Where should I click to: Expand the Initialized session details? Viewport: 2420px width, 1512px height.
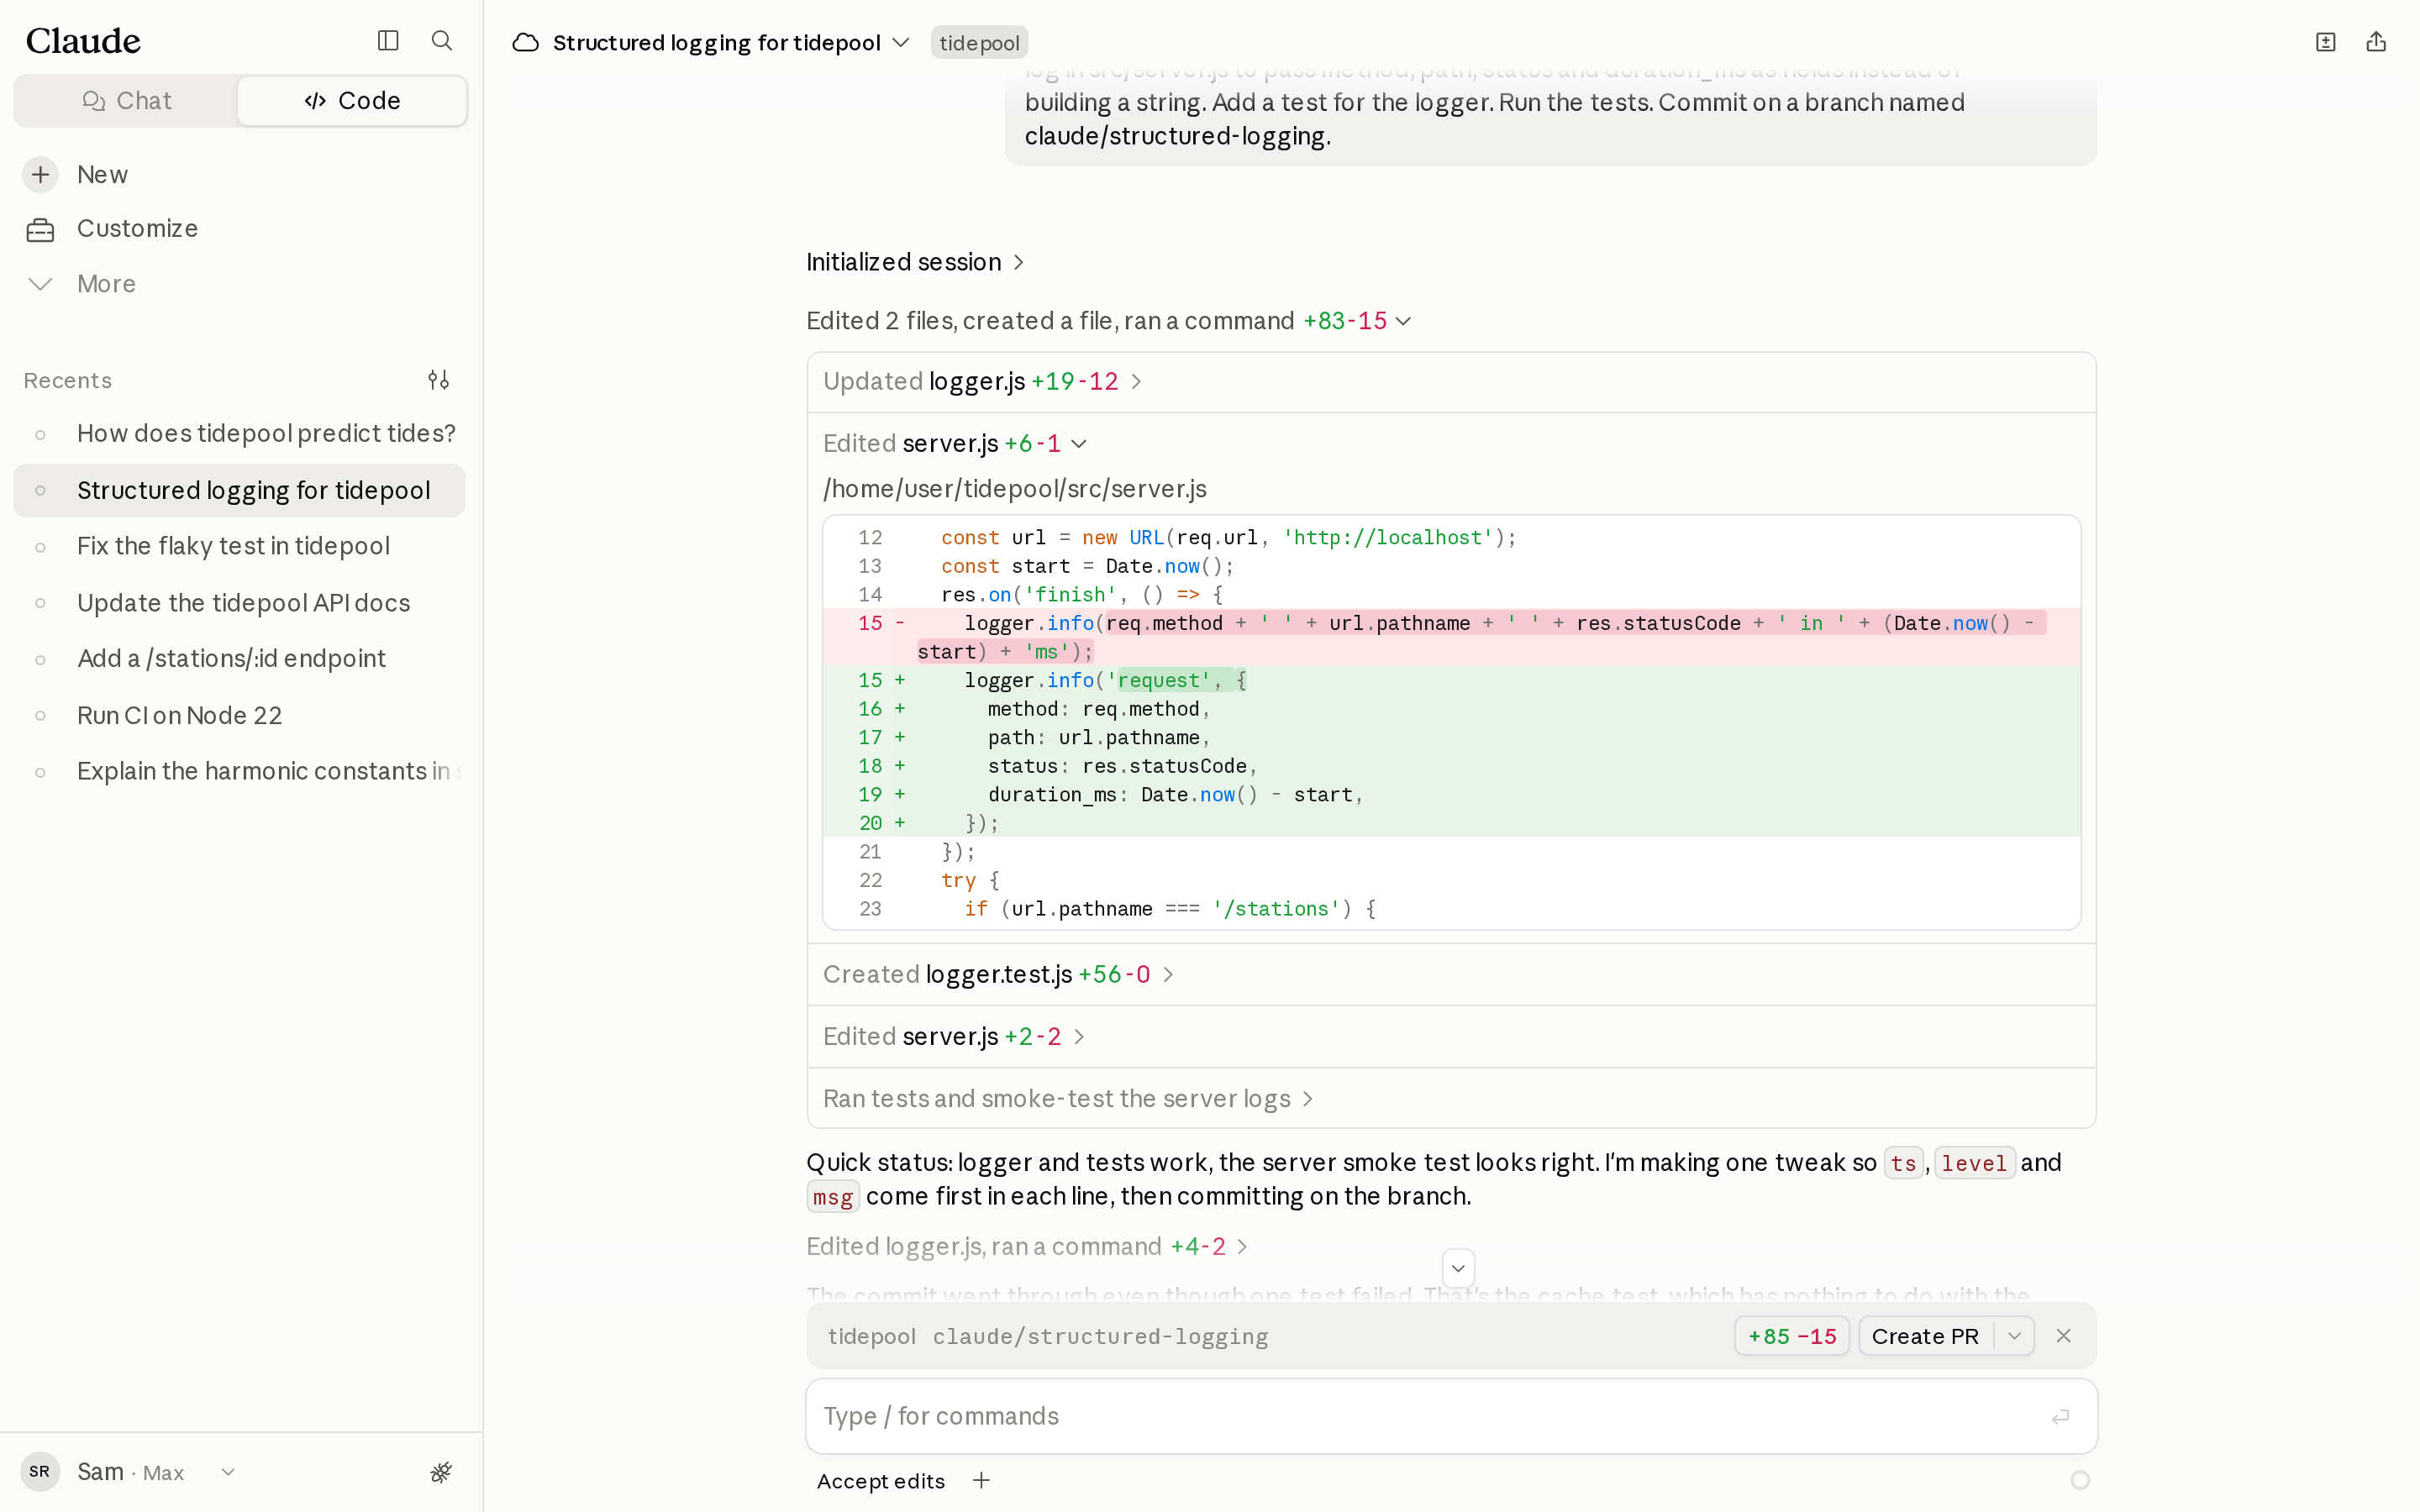pyautogui.click(x=915, y=262)
